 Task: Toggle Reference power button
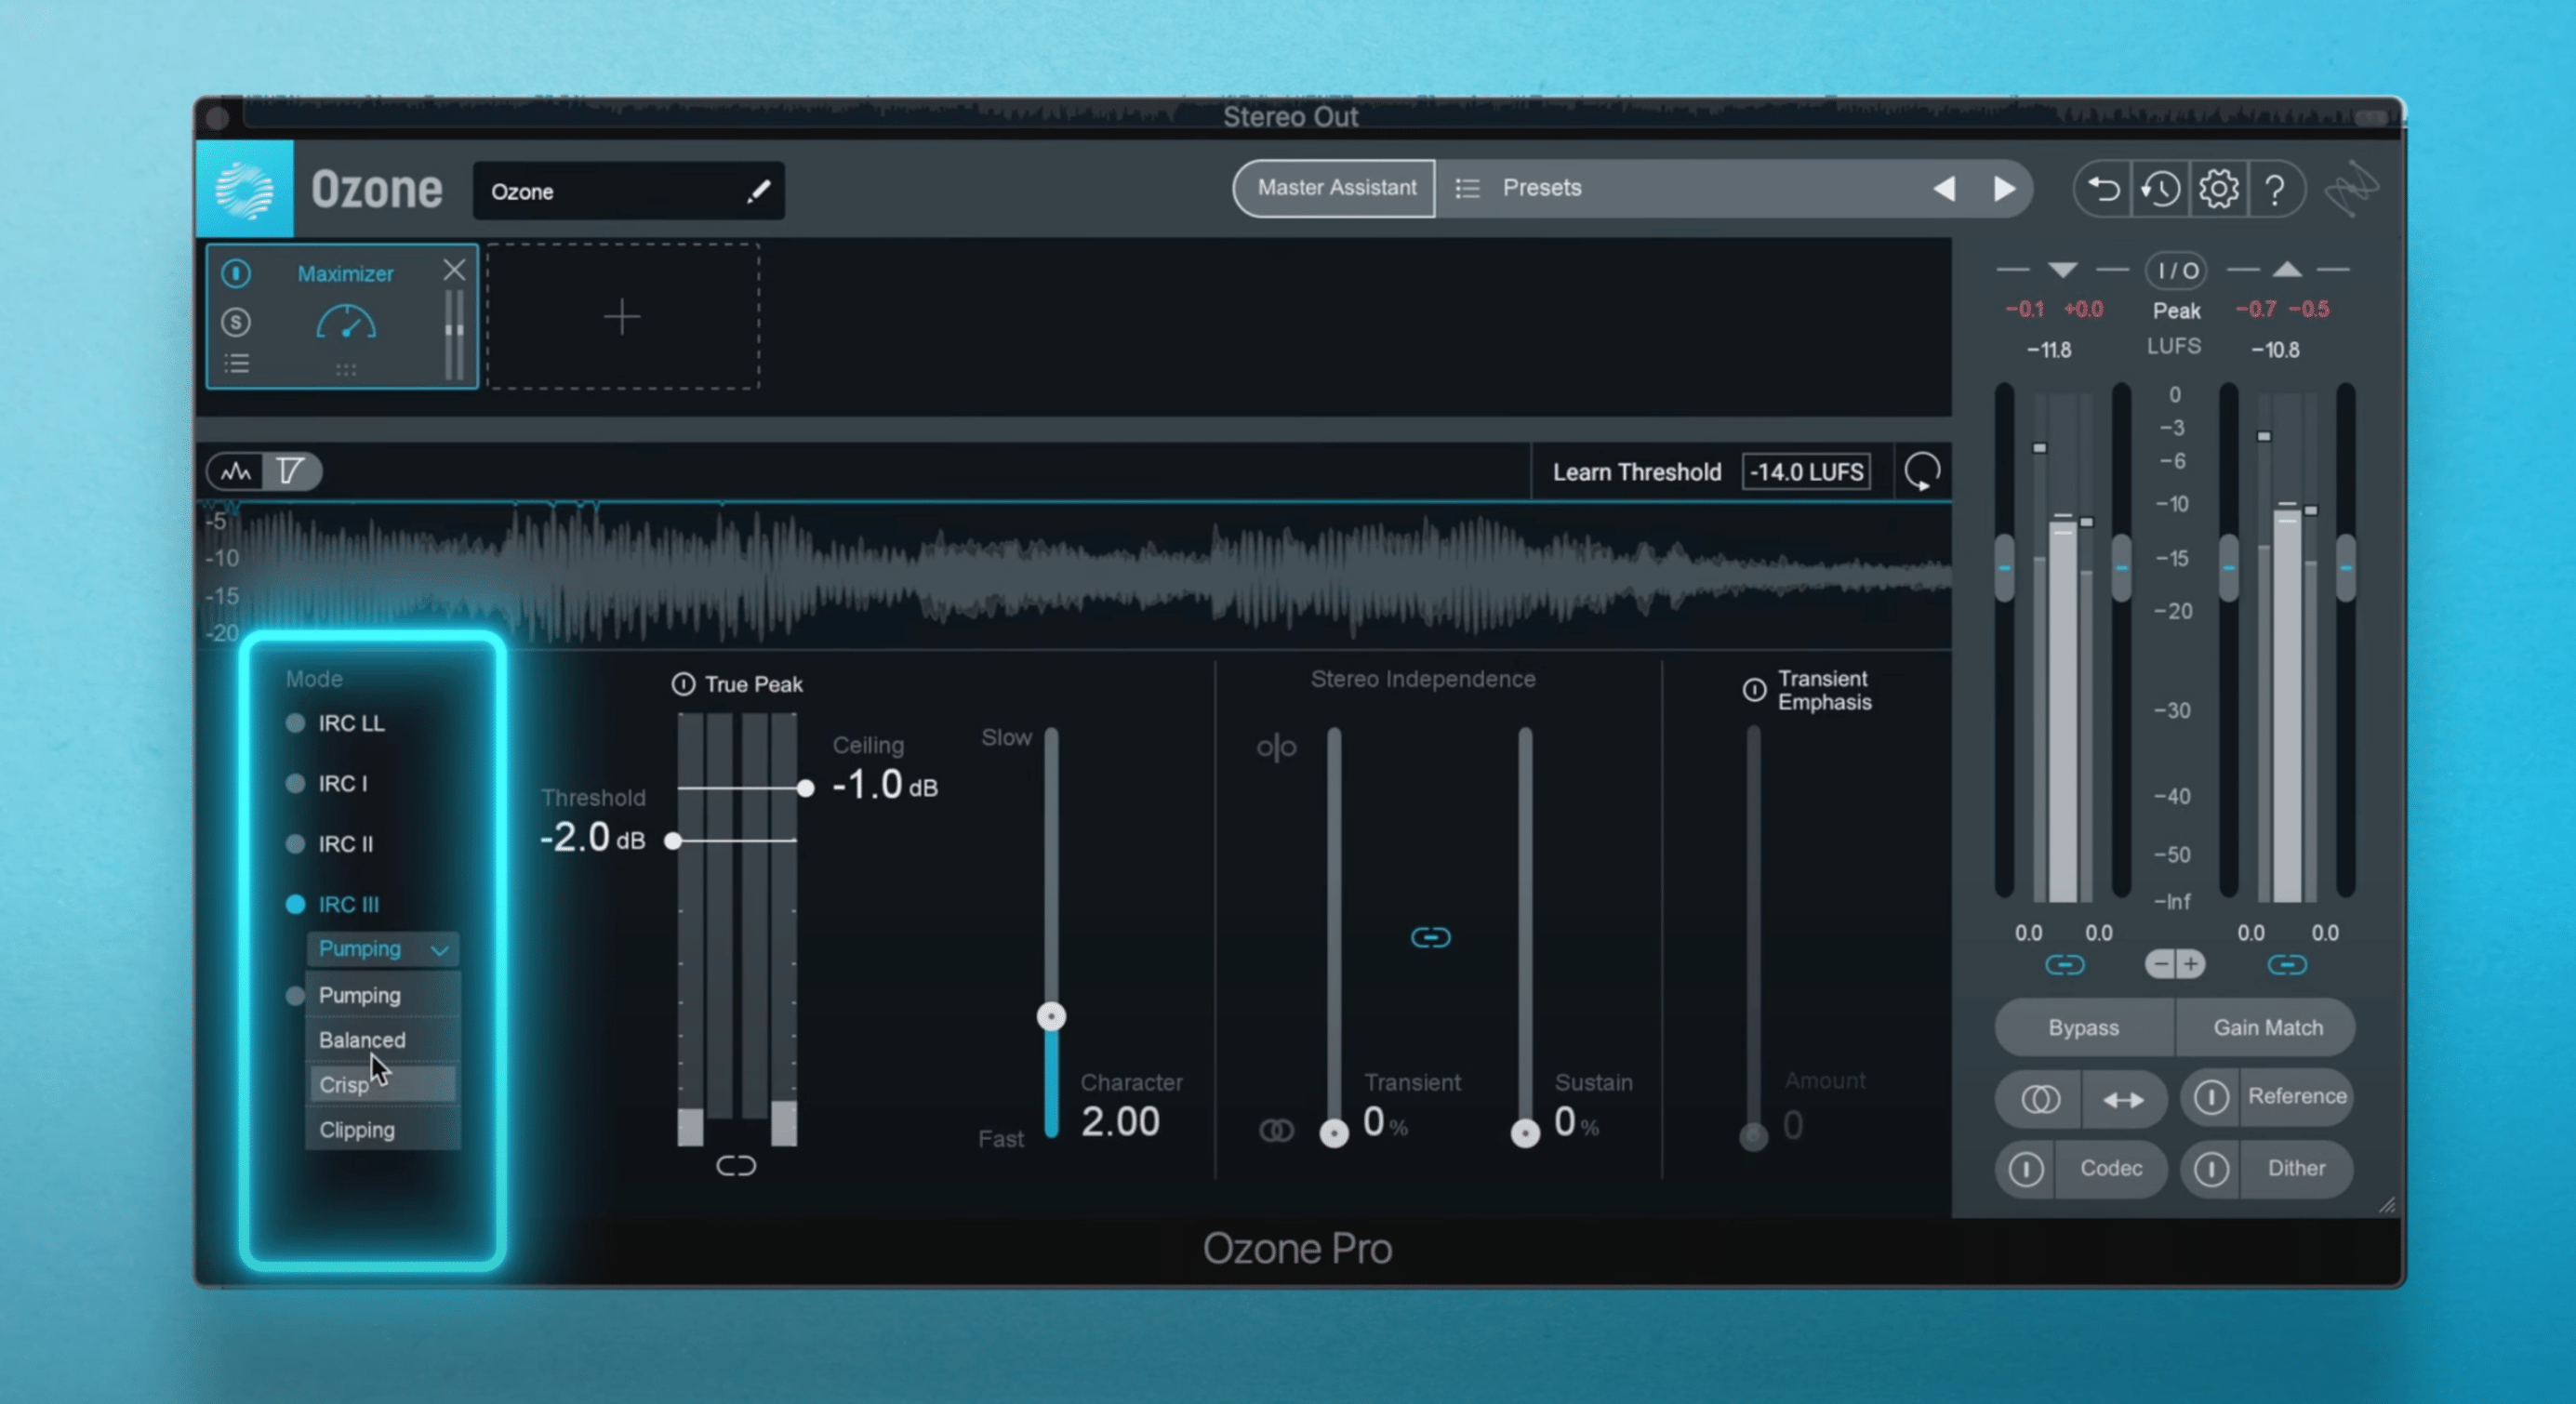[x=2211, y=1097]
